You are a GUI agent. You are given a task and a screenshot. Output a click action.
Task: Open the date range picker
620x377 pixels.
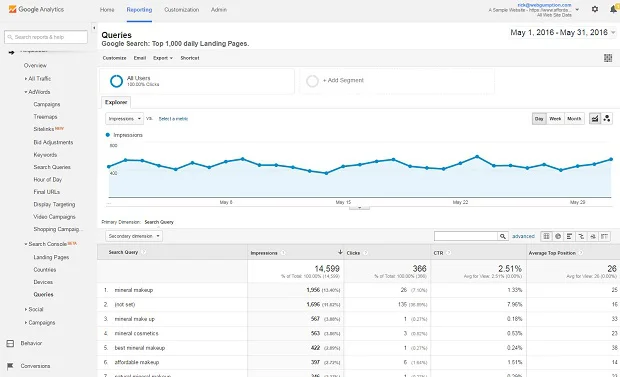563,32
